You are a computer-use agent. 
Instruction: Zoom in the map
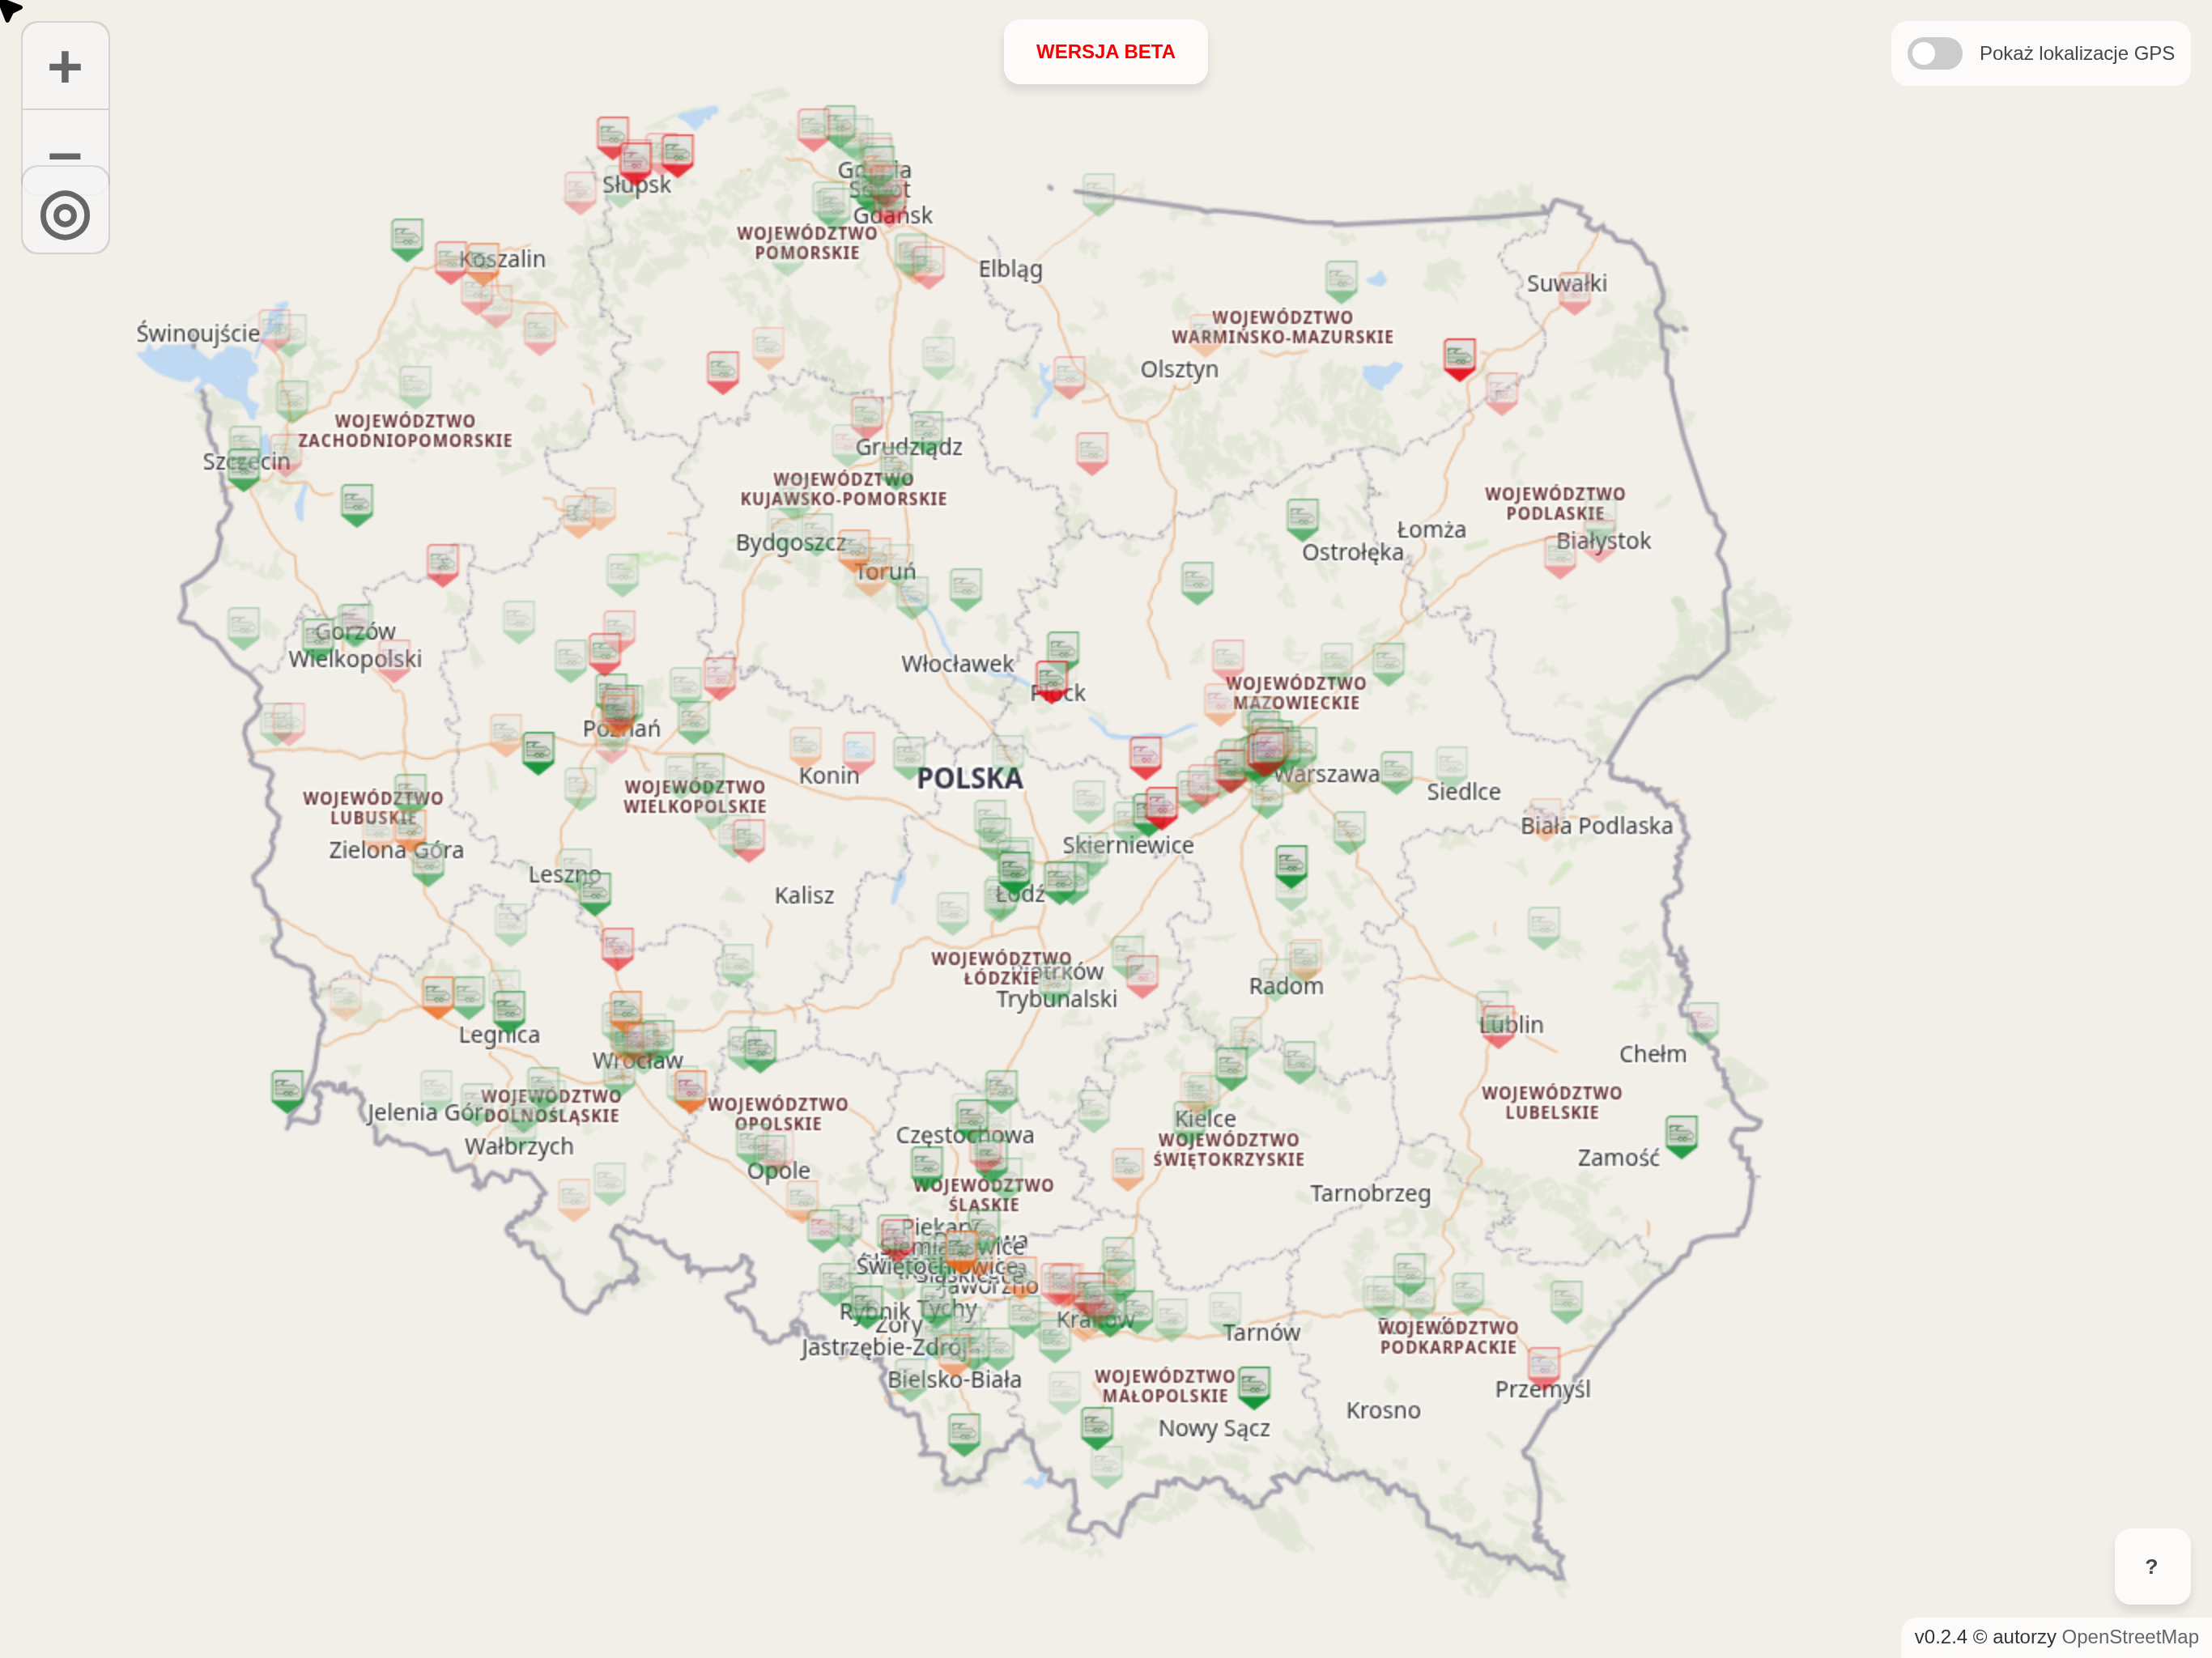click(x=65, y=67)
